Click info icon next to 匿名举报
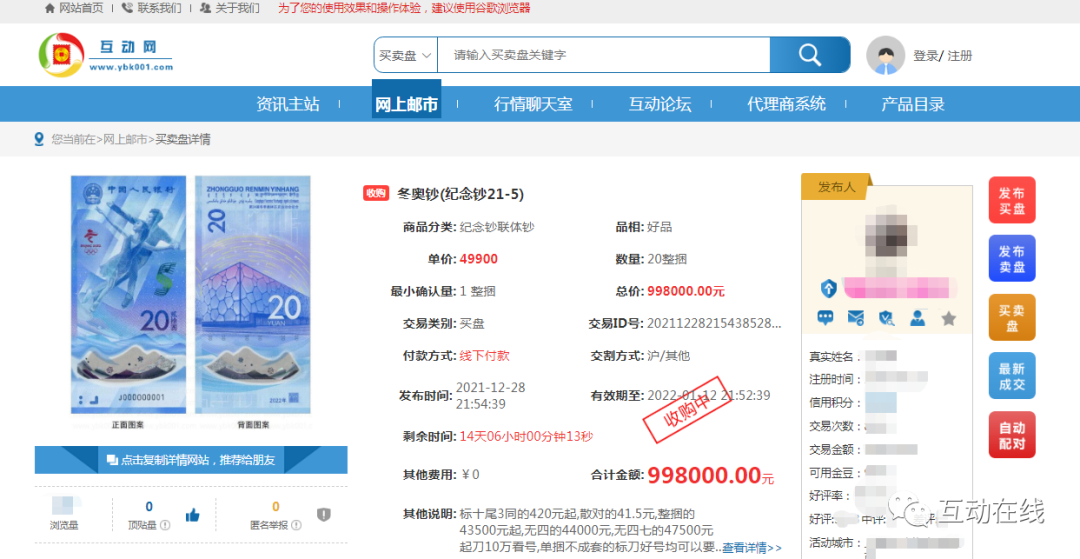 (x=296, y=525)
